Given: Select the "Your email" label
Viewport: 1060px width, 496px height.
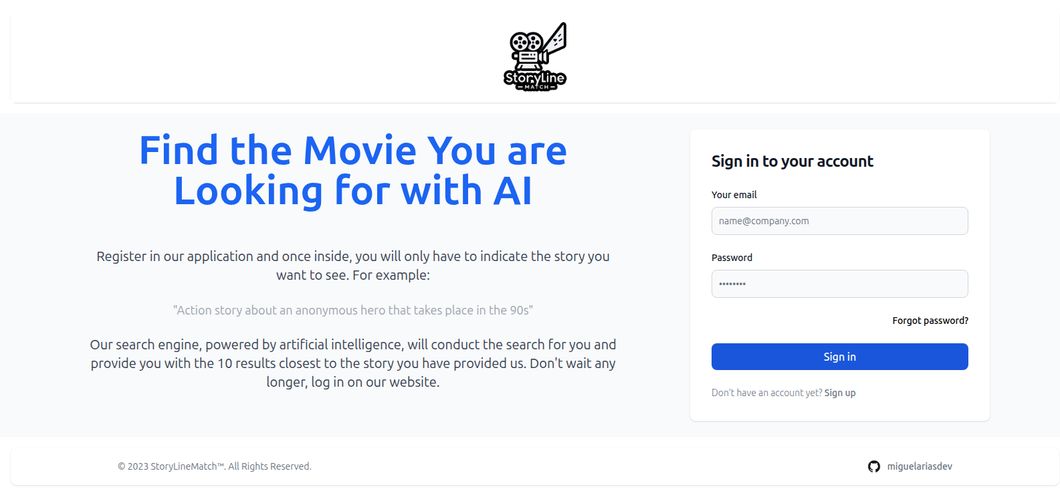Looking at the screenshot, I should click(734, 195).
